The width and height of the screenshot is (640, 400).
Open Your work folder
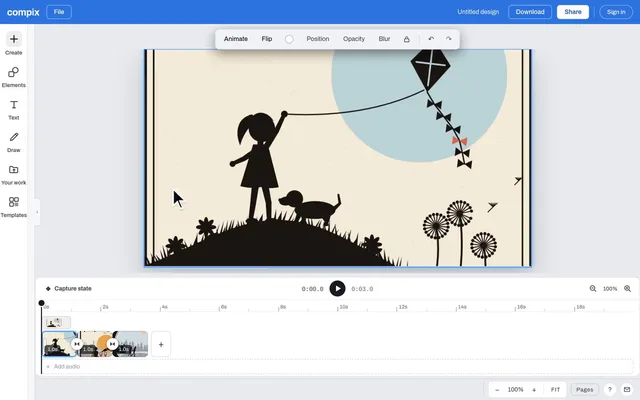click(x=13, y=174)
